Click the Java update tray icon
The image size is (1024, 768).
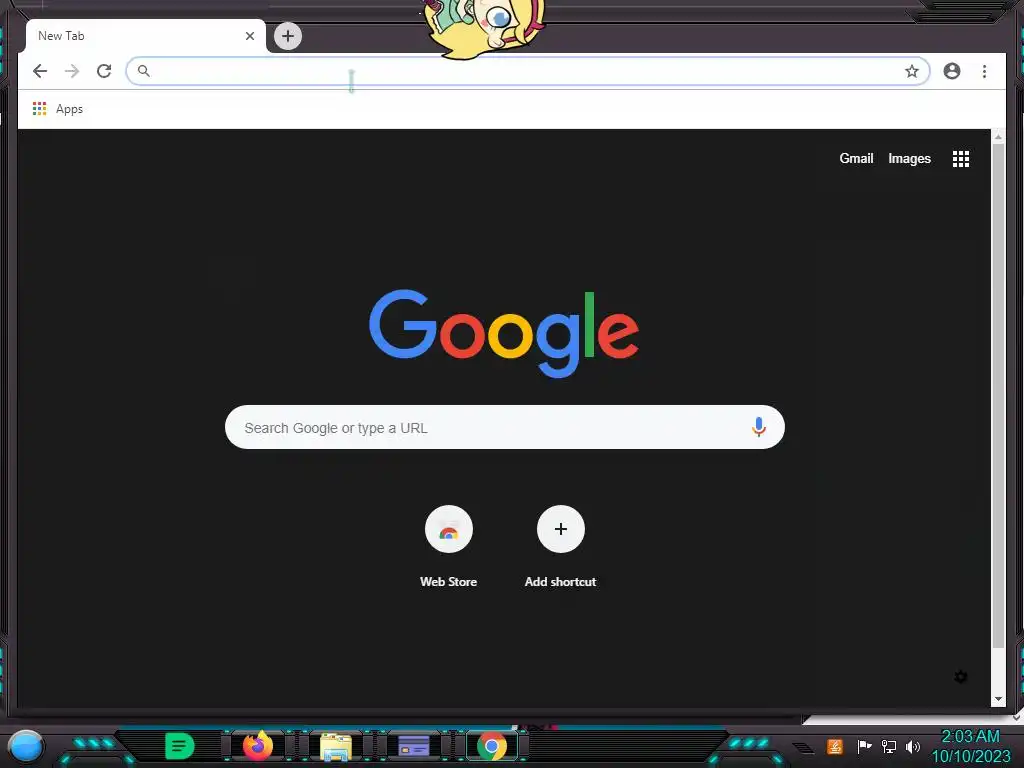pyautogui.click(x=834, y=746)
